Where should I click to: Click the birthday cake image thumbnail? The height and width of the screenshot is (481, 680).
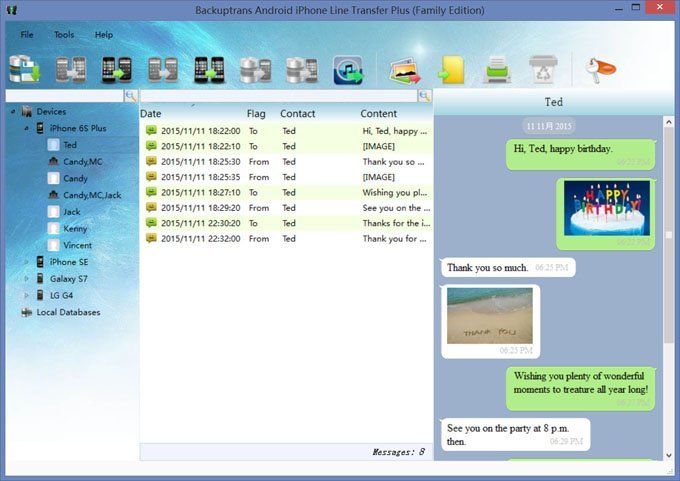pos(606,207)
